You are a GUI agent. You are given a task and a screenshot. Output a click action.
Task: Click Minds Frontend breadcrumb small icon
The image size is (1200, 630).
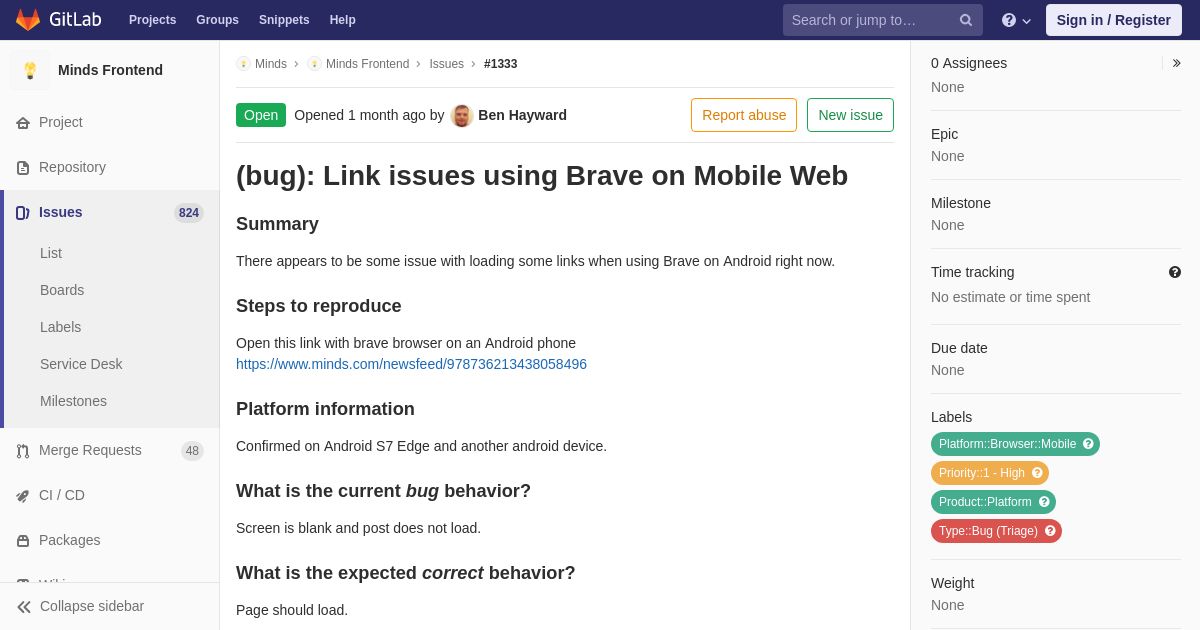click(314, 64)
